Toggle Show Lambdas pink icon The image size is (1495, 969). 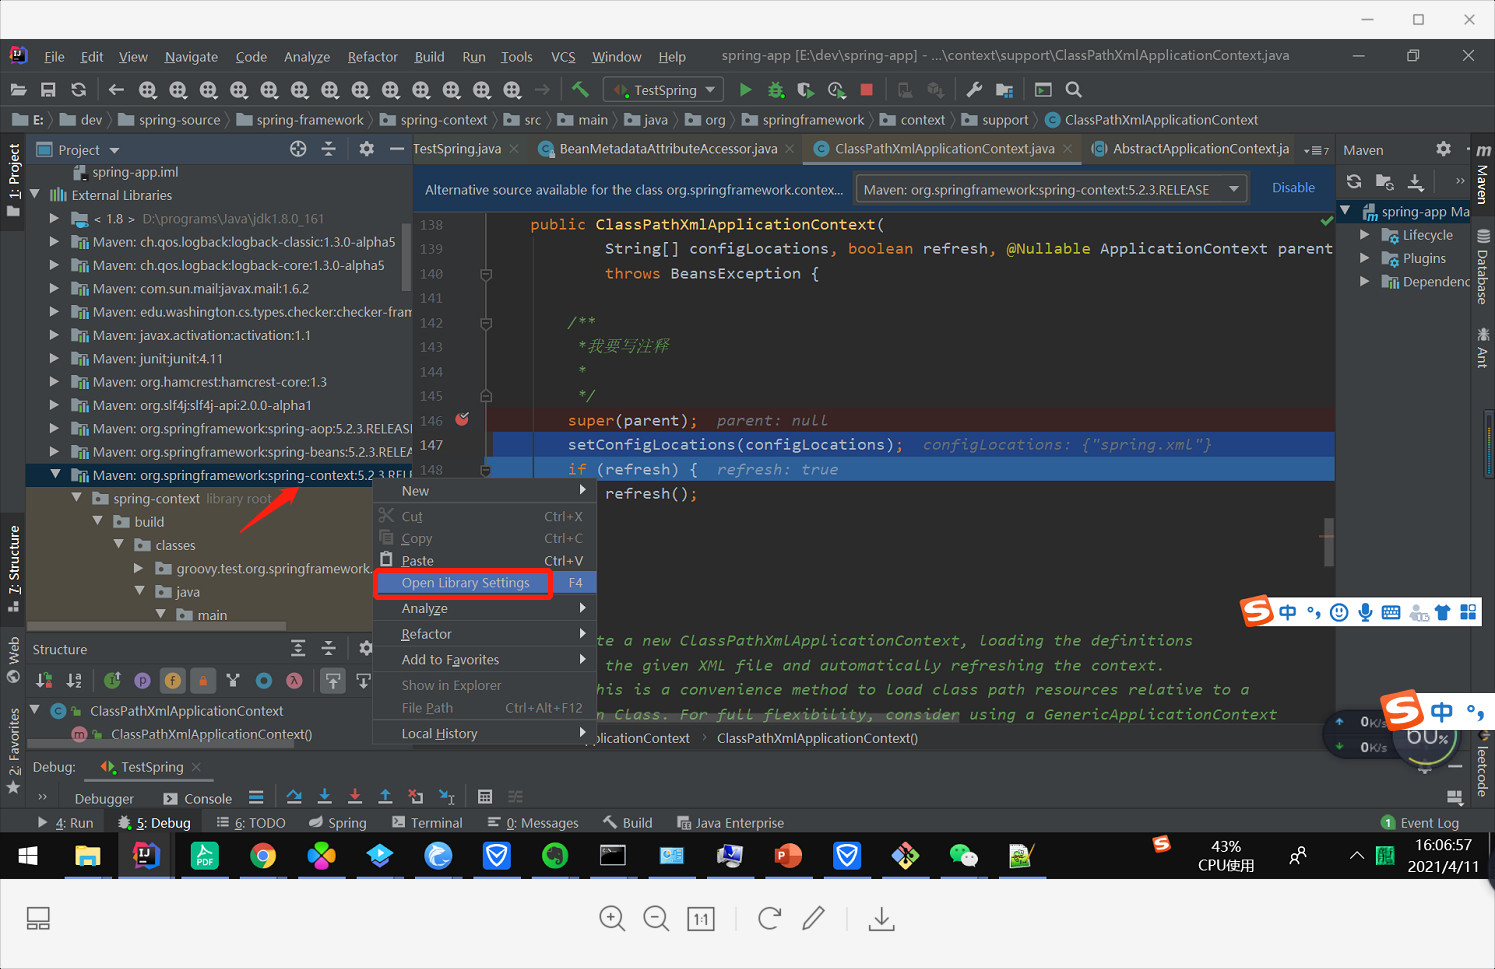point(294,681)
